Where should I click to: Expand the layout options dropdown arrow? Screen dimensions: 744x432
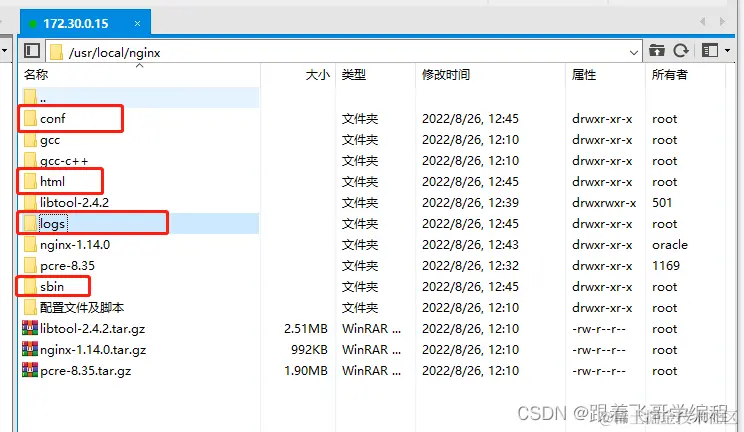click(727, 50)
